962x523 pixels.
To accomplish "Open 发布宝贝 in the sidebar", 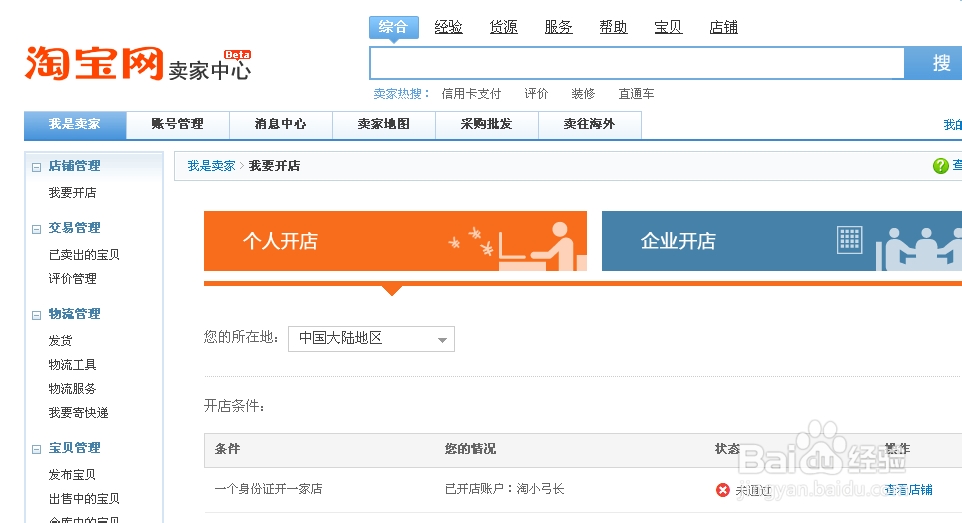I will point(72,475).
